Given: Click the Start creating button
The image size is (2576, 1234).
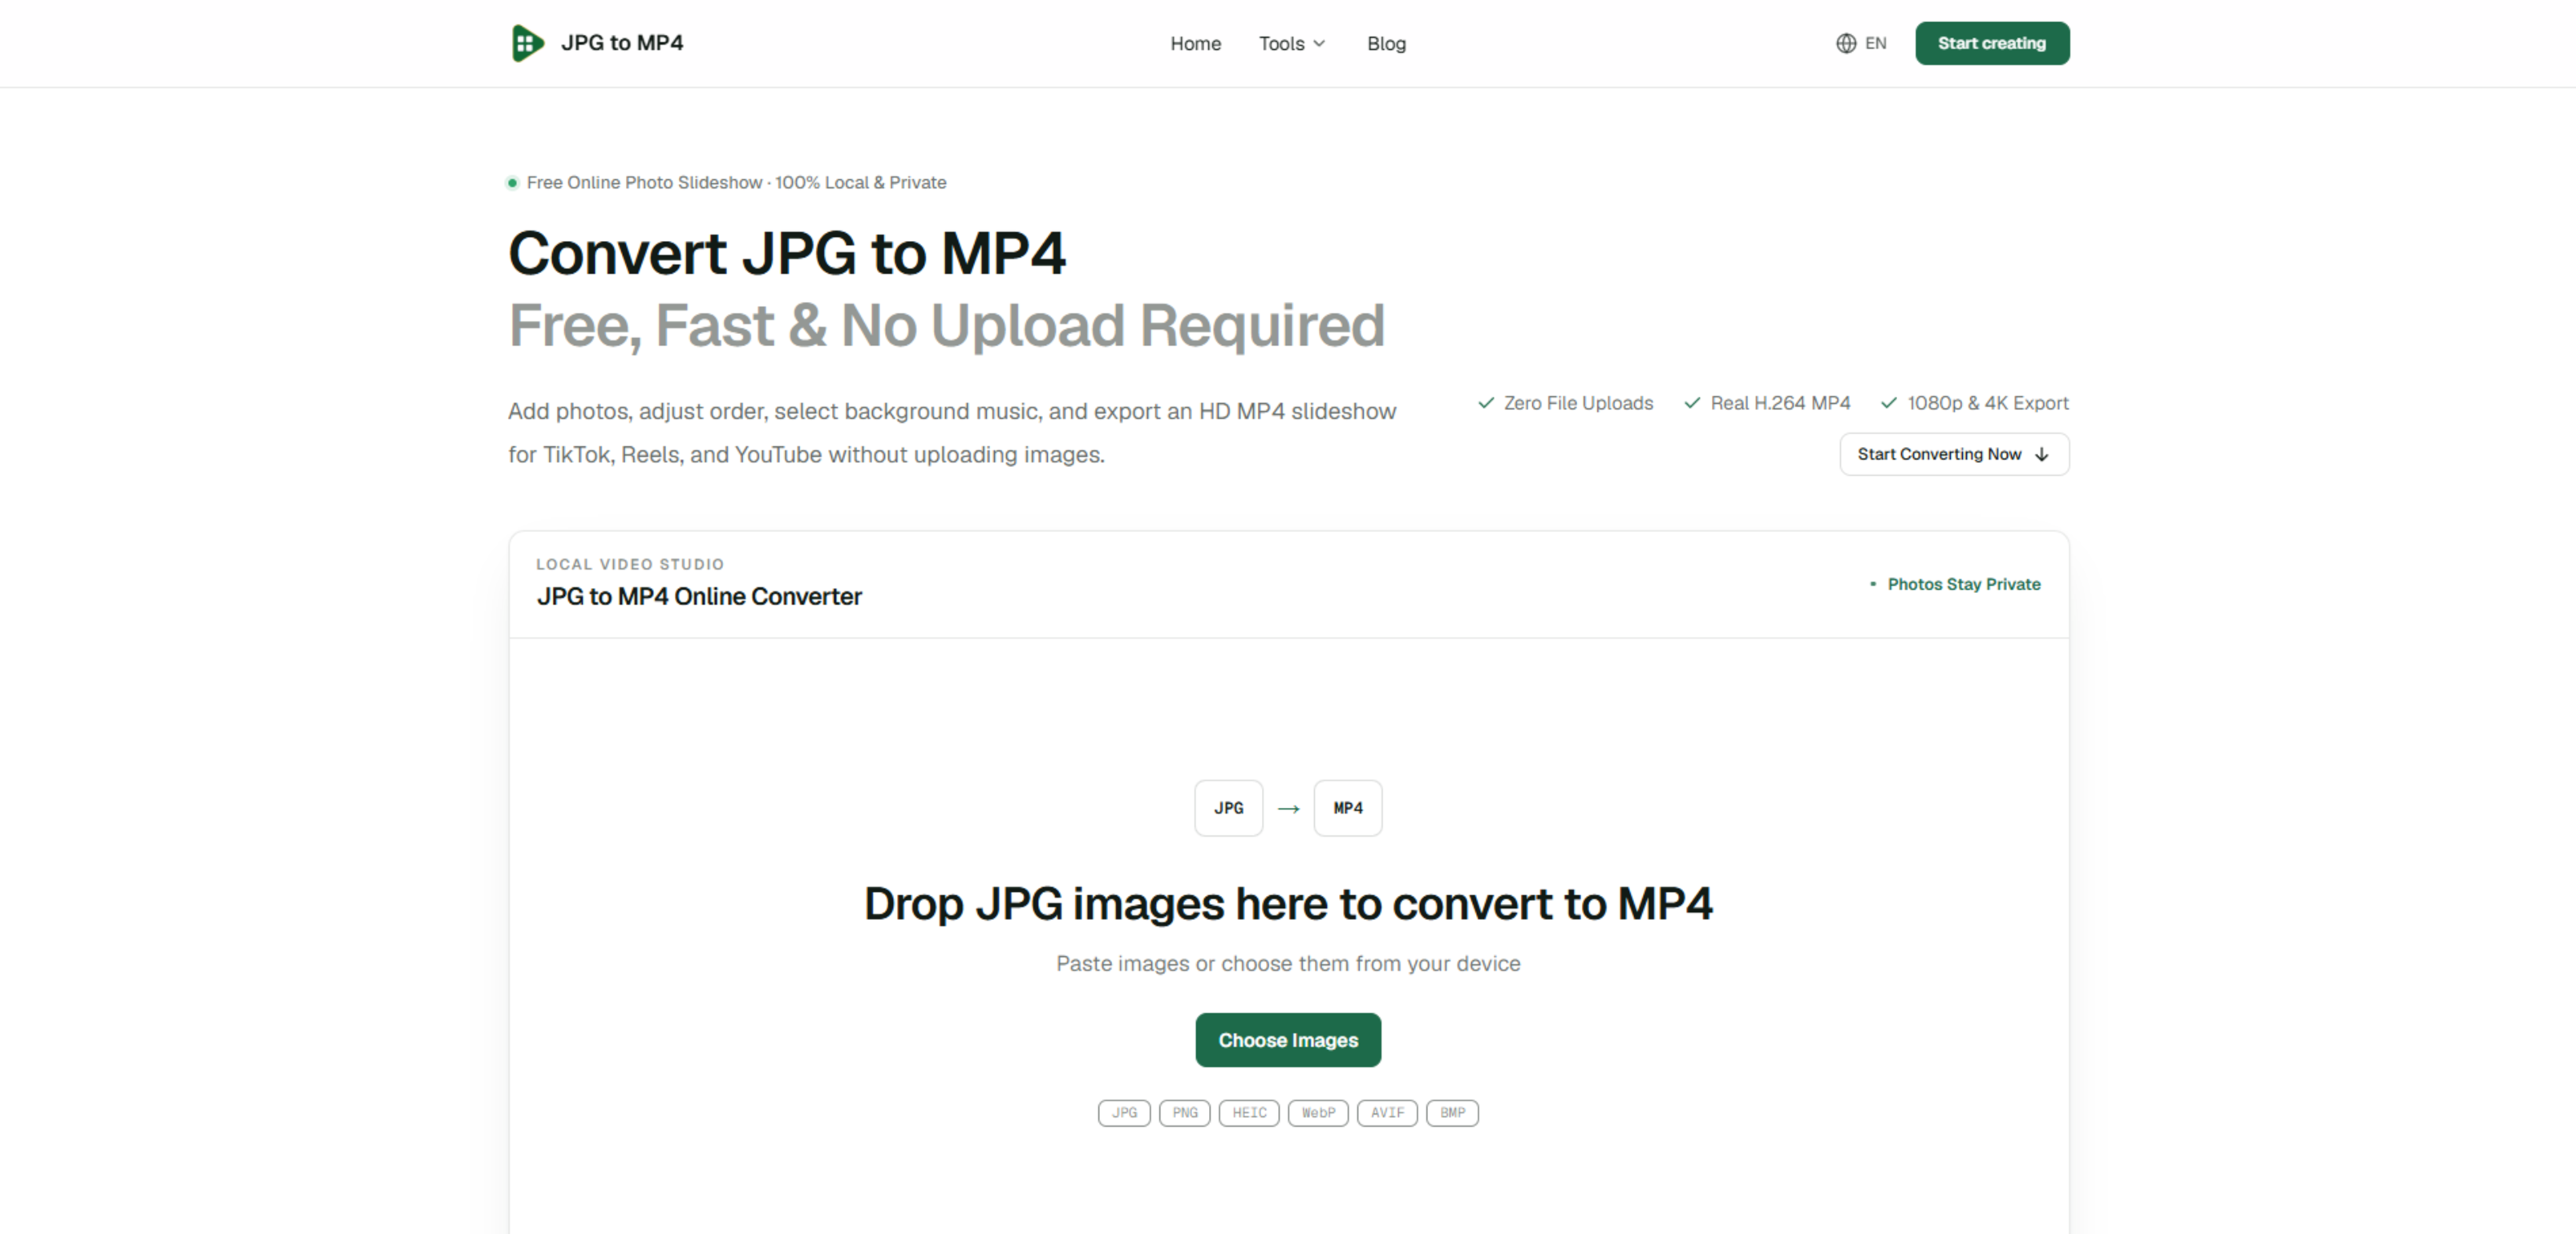Looking at the screenshot, I should point(1992,43).
